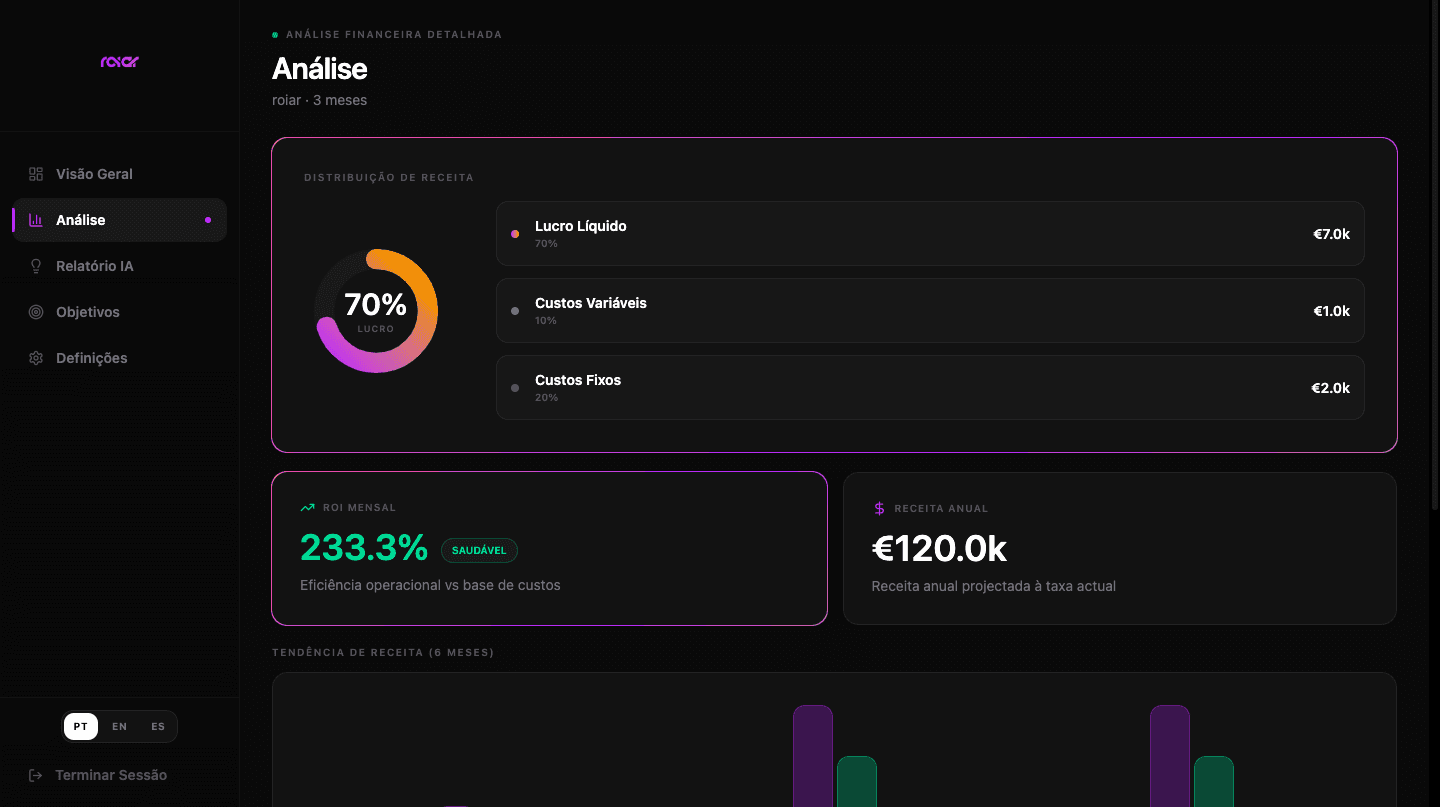Click the Receita Anual dollar icon
The width and height of the screenshot is (1440, 807).
[880, 508]
